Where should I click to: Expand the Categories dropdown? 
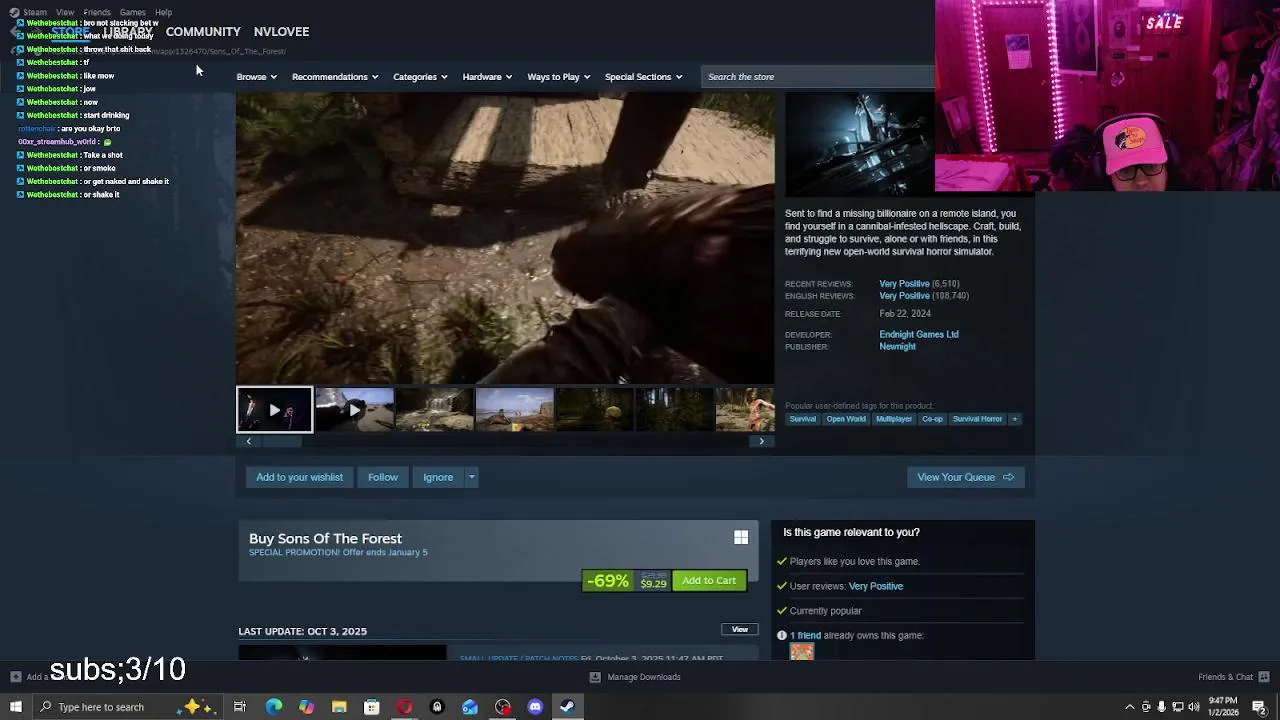420,77
